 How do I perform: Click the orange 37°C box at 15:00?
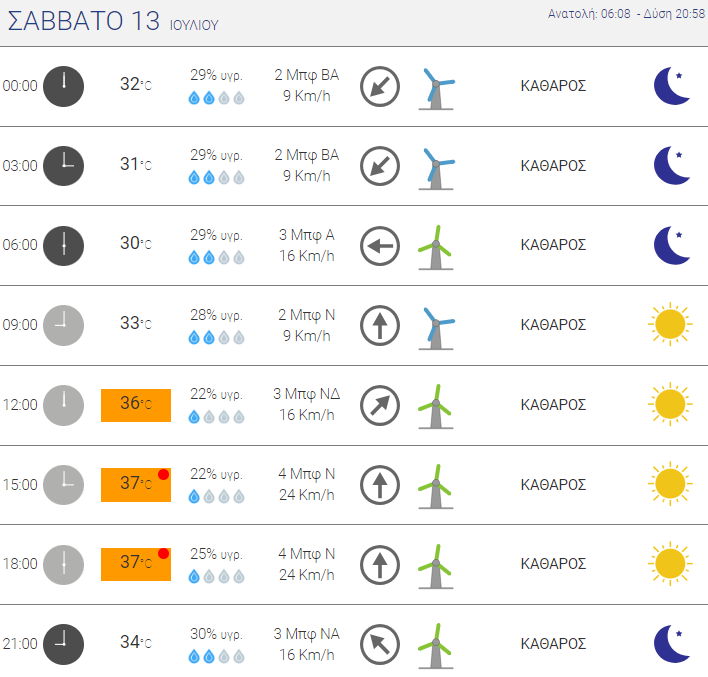136,485
